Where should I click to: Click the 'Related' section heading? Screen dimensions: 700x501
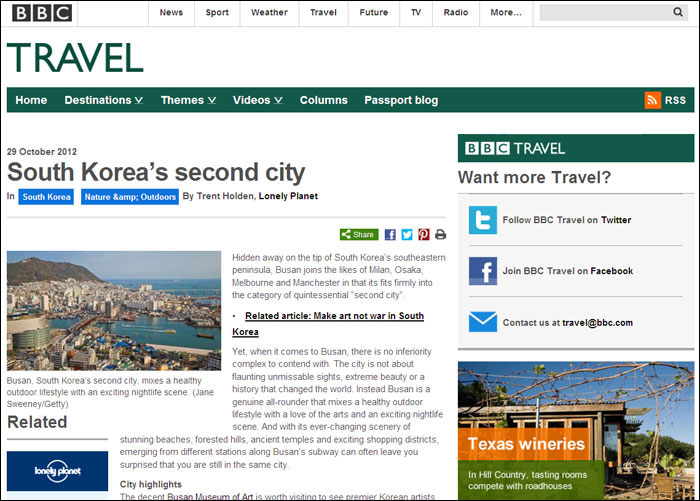coord(37,422)
